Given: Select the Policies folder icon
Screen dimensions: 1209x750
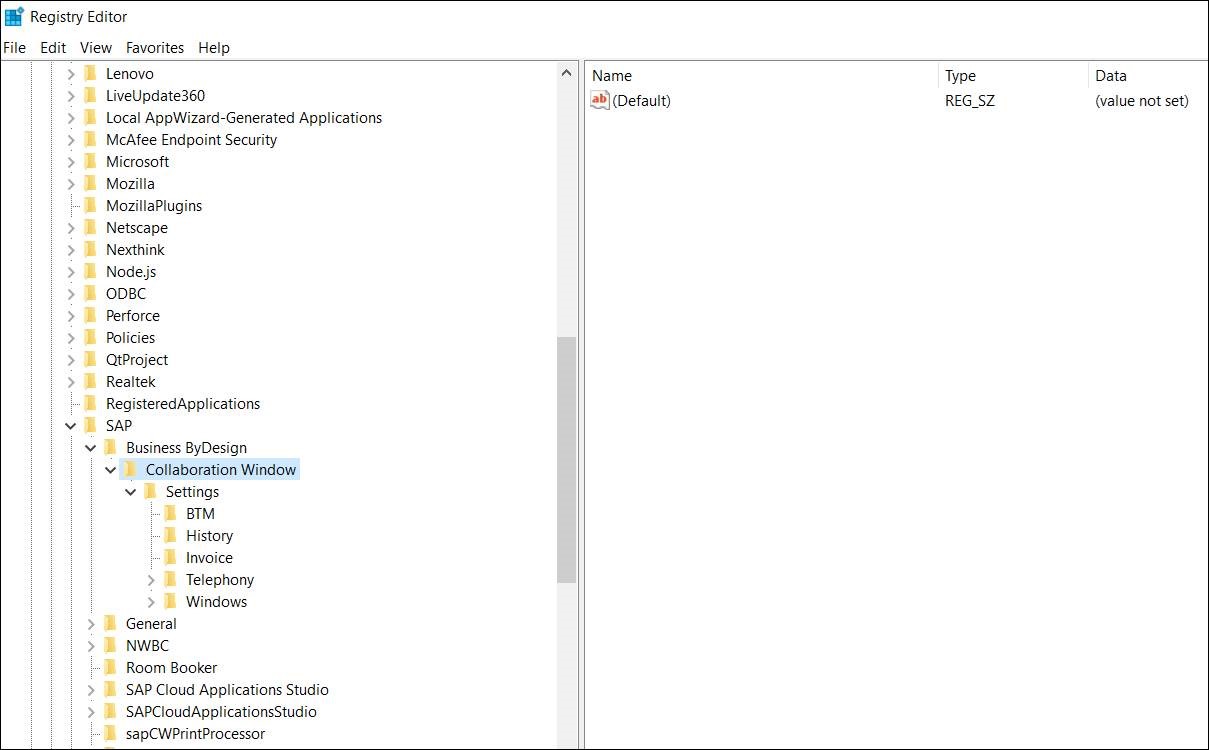Looking at the screenshot, I should [91, 337].
